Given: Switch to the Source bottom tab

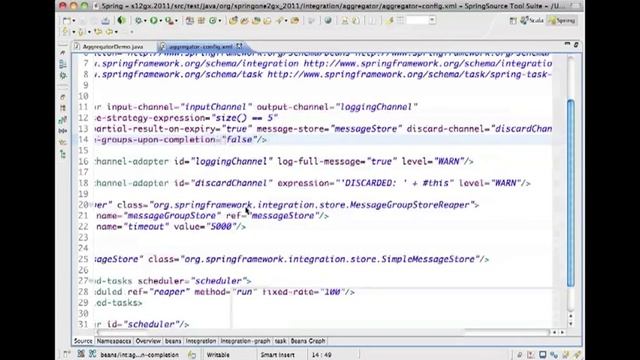Looking at the screenshot, I should tap(83, 341).
